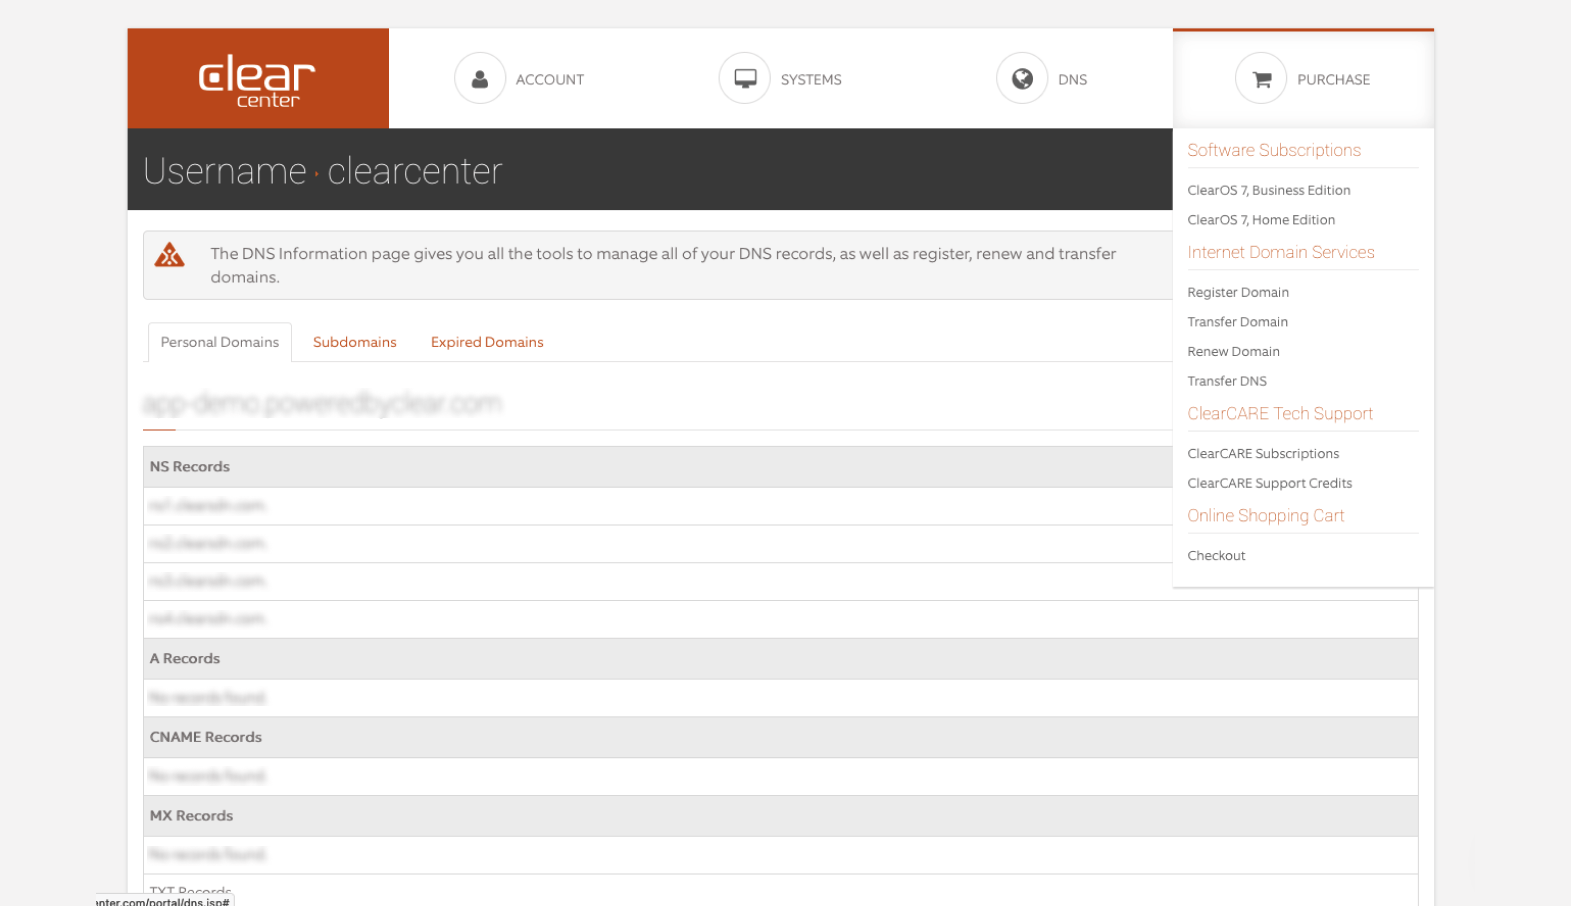Click the ClearCenter alert logo icon

170,256
